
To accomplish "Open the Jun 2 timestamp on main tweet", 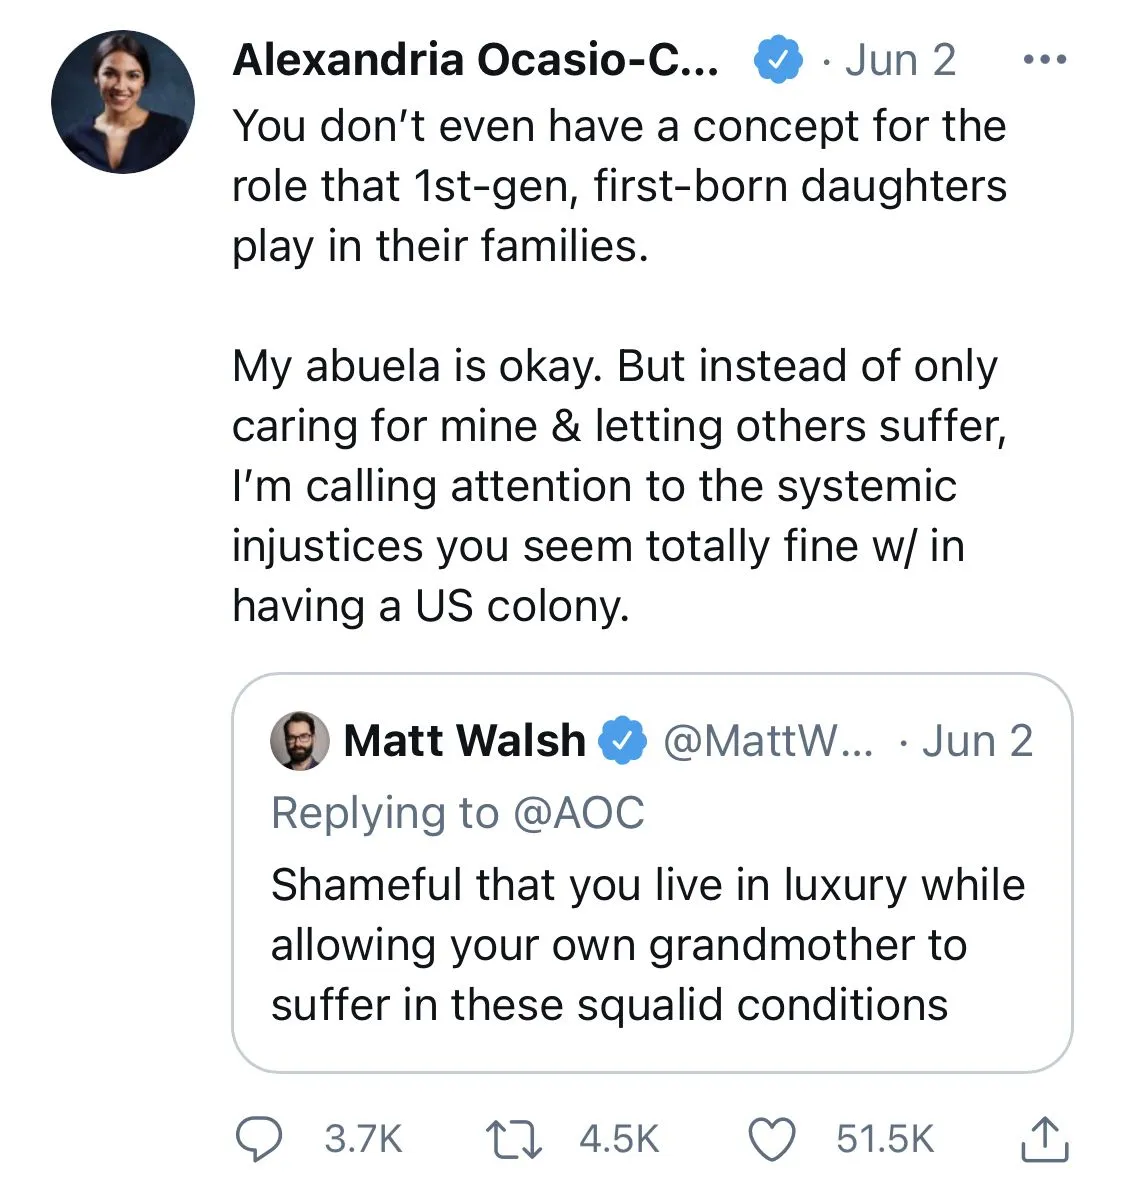I will 900,60.
